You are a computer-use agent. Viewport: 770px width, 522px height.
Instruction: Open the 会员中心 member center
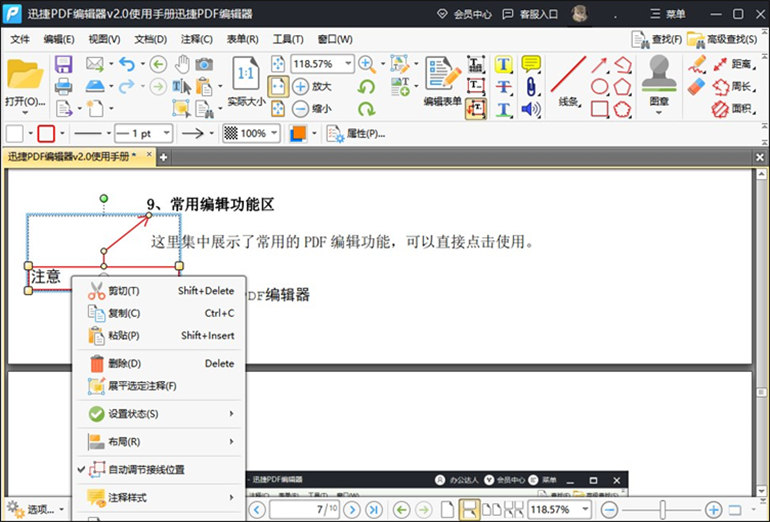[465, 14]
